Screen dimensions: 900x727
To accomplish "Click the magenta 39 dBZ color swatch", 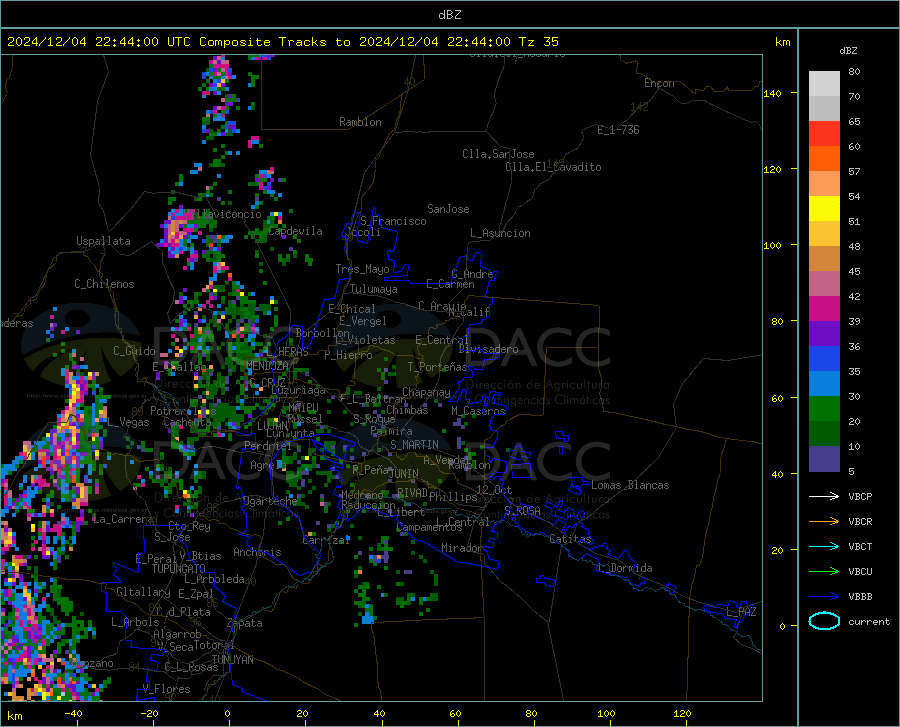I will 824,309.
